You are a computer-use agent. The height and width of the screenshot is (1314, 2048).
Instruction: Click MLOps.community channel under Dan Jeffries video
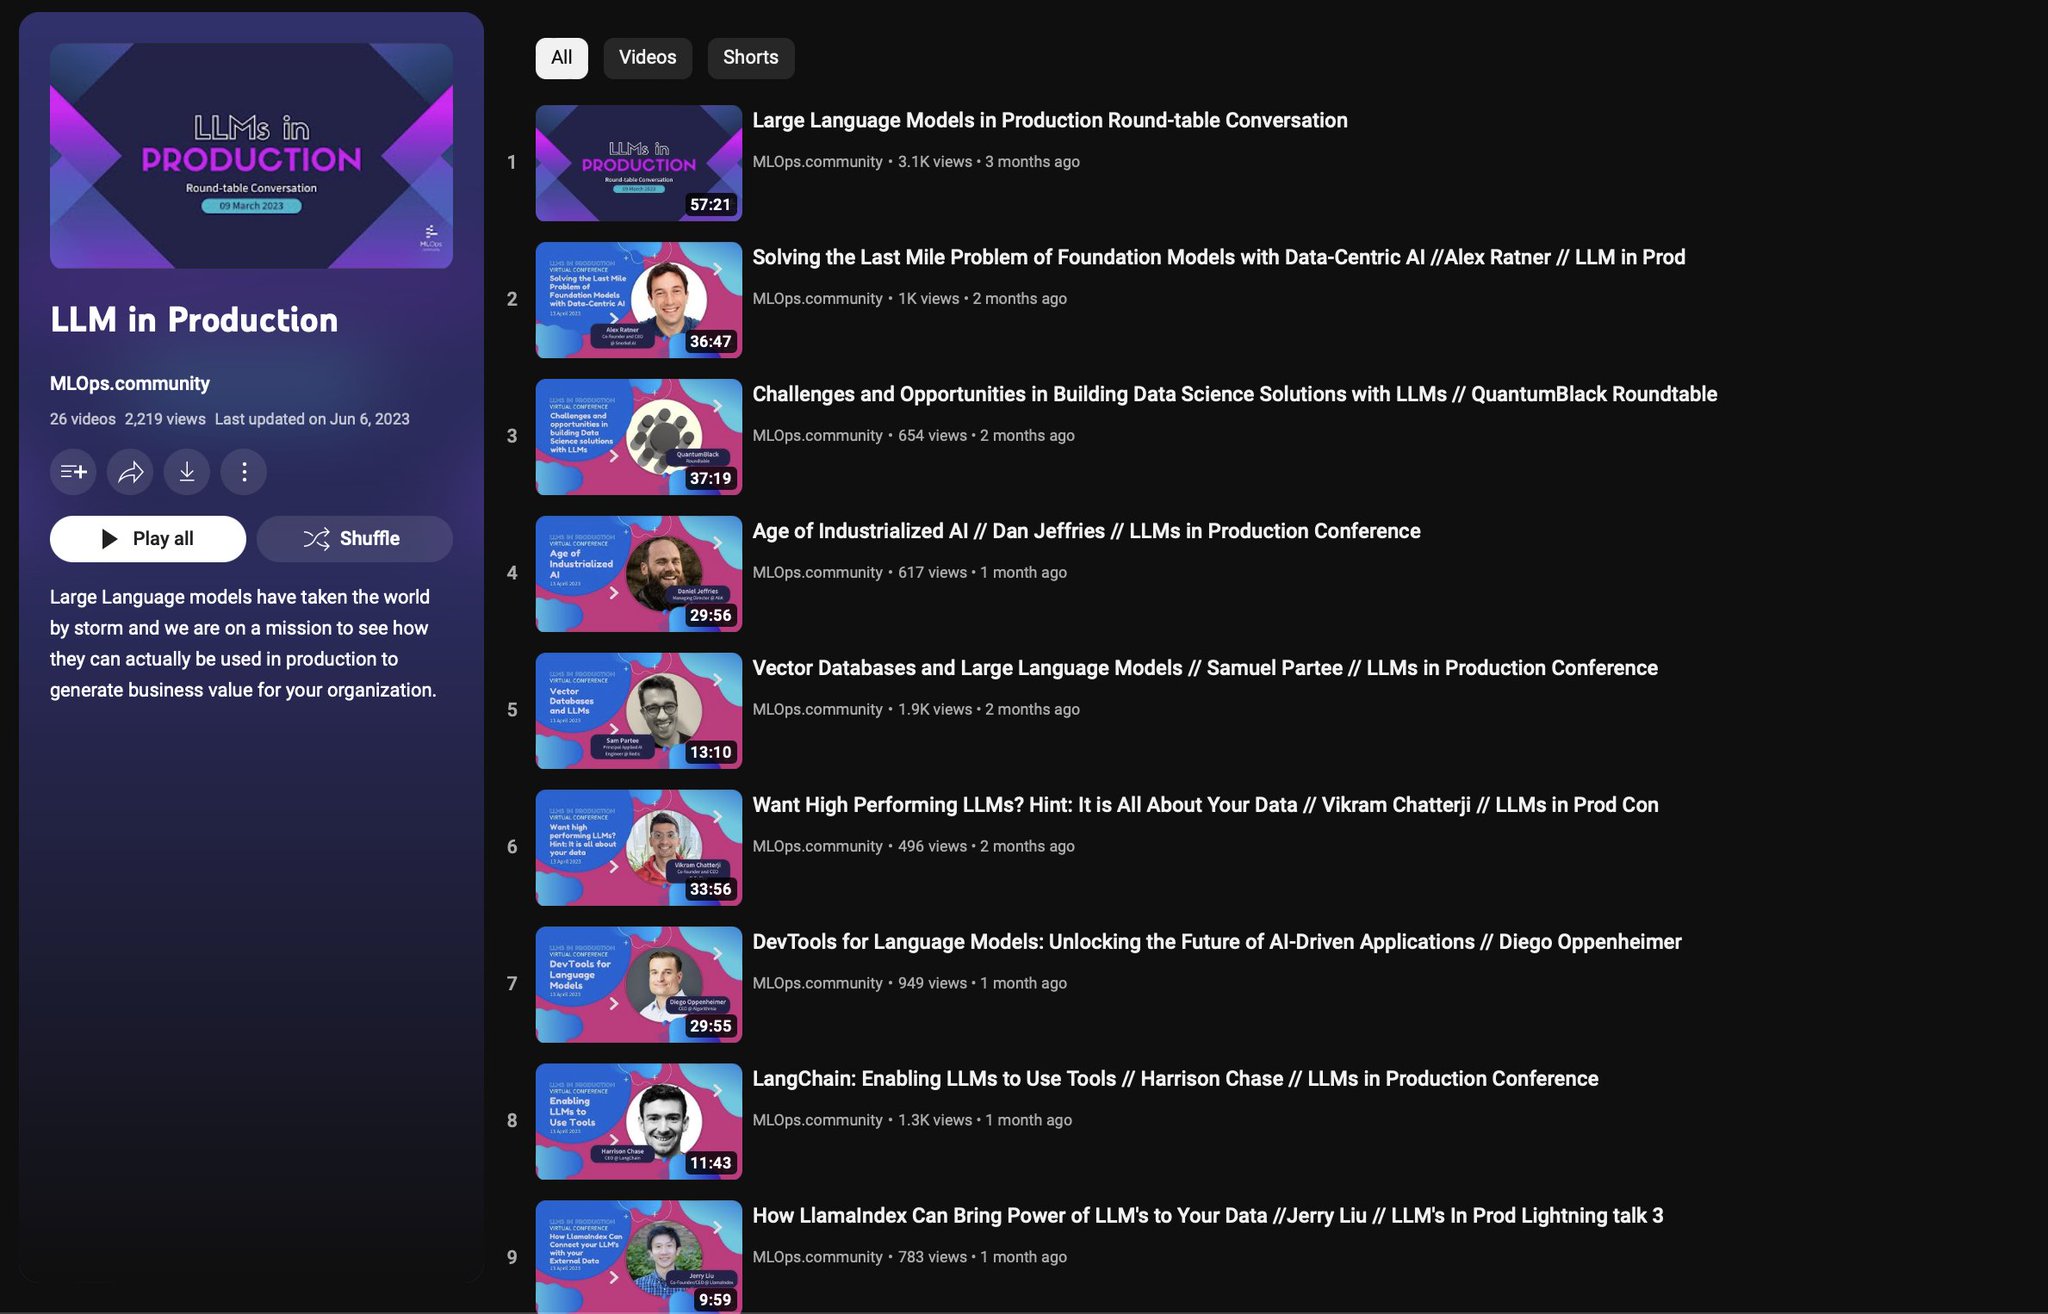click(817, 573)
